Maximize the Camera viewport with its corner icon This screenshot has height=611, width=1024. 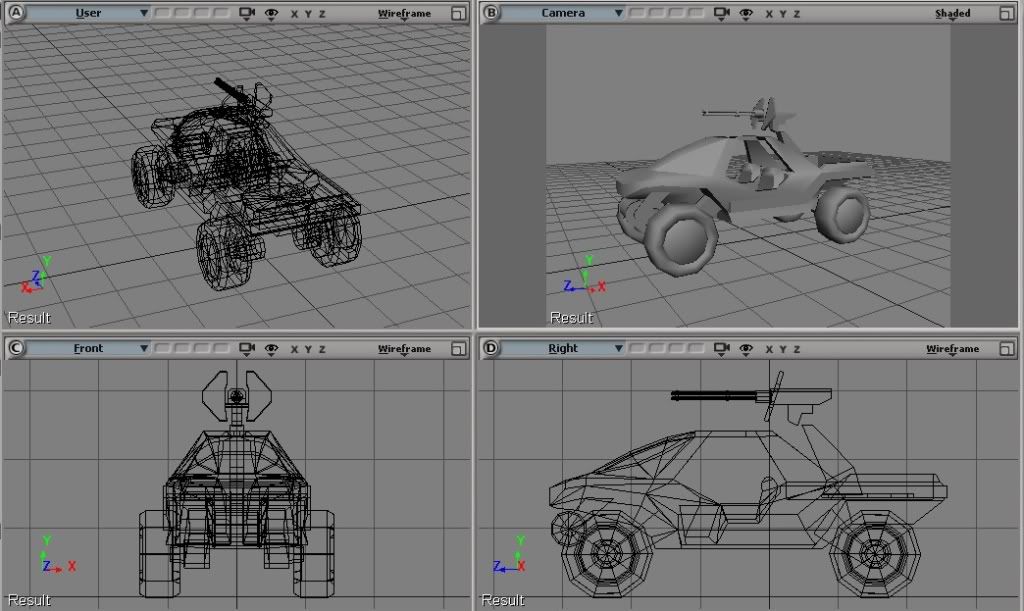pos(1007,13)
